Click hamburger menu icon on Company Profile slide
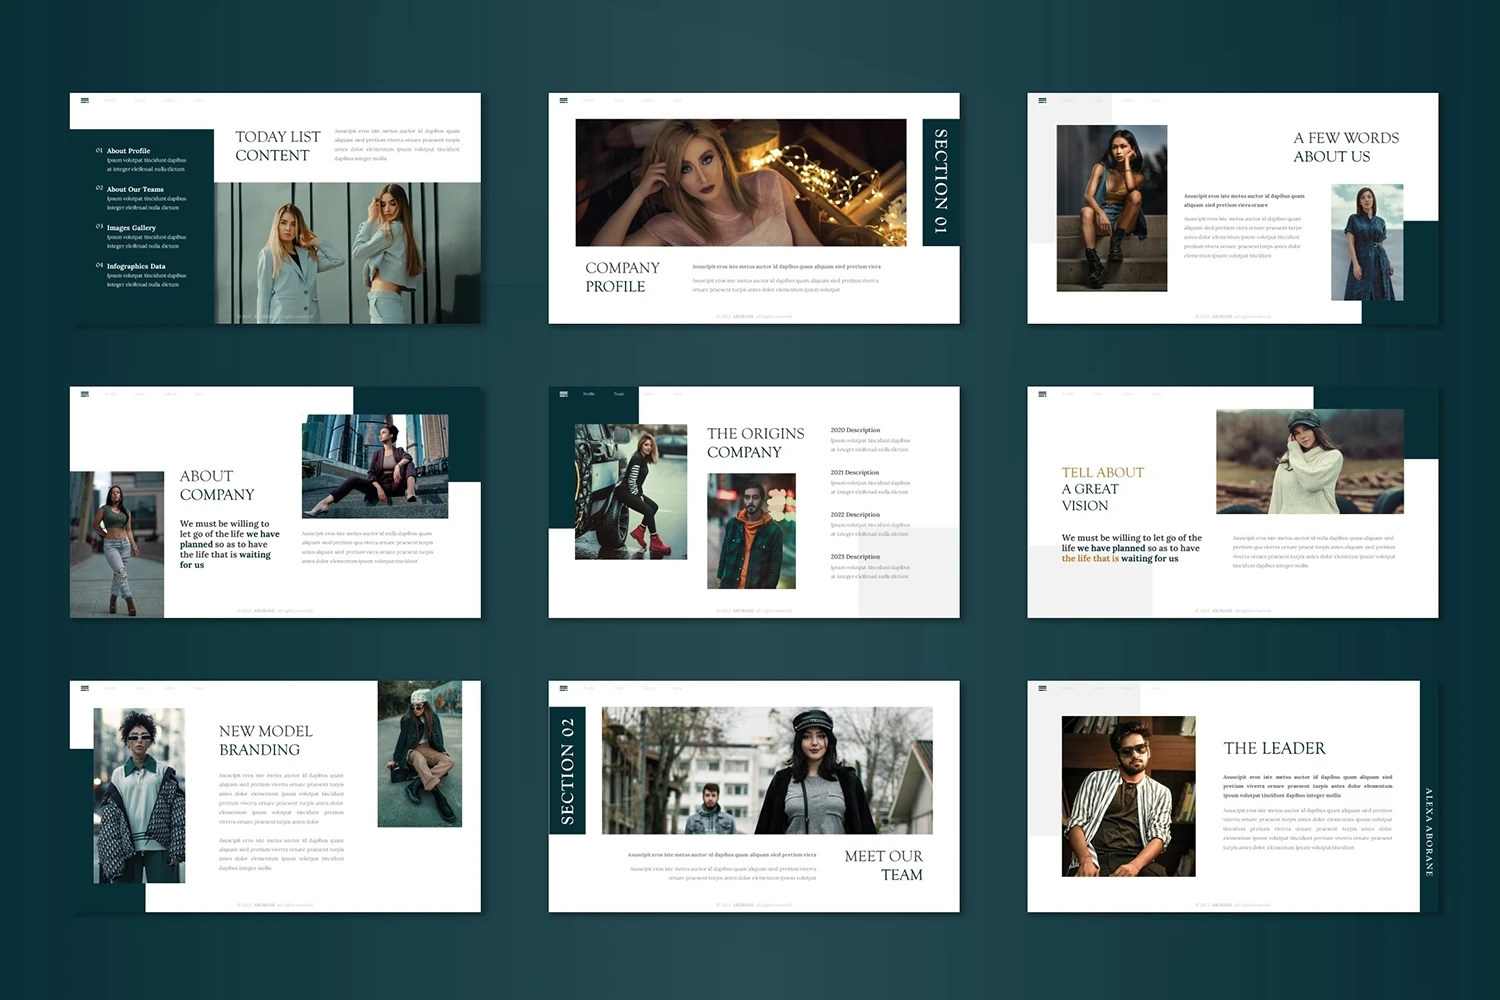The width and height of the screenshot is (1500, 1000). pyautogui.click(x=564, y=100)
